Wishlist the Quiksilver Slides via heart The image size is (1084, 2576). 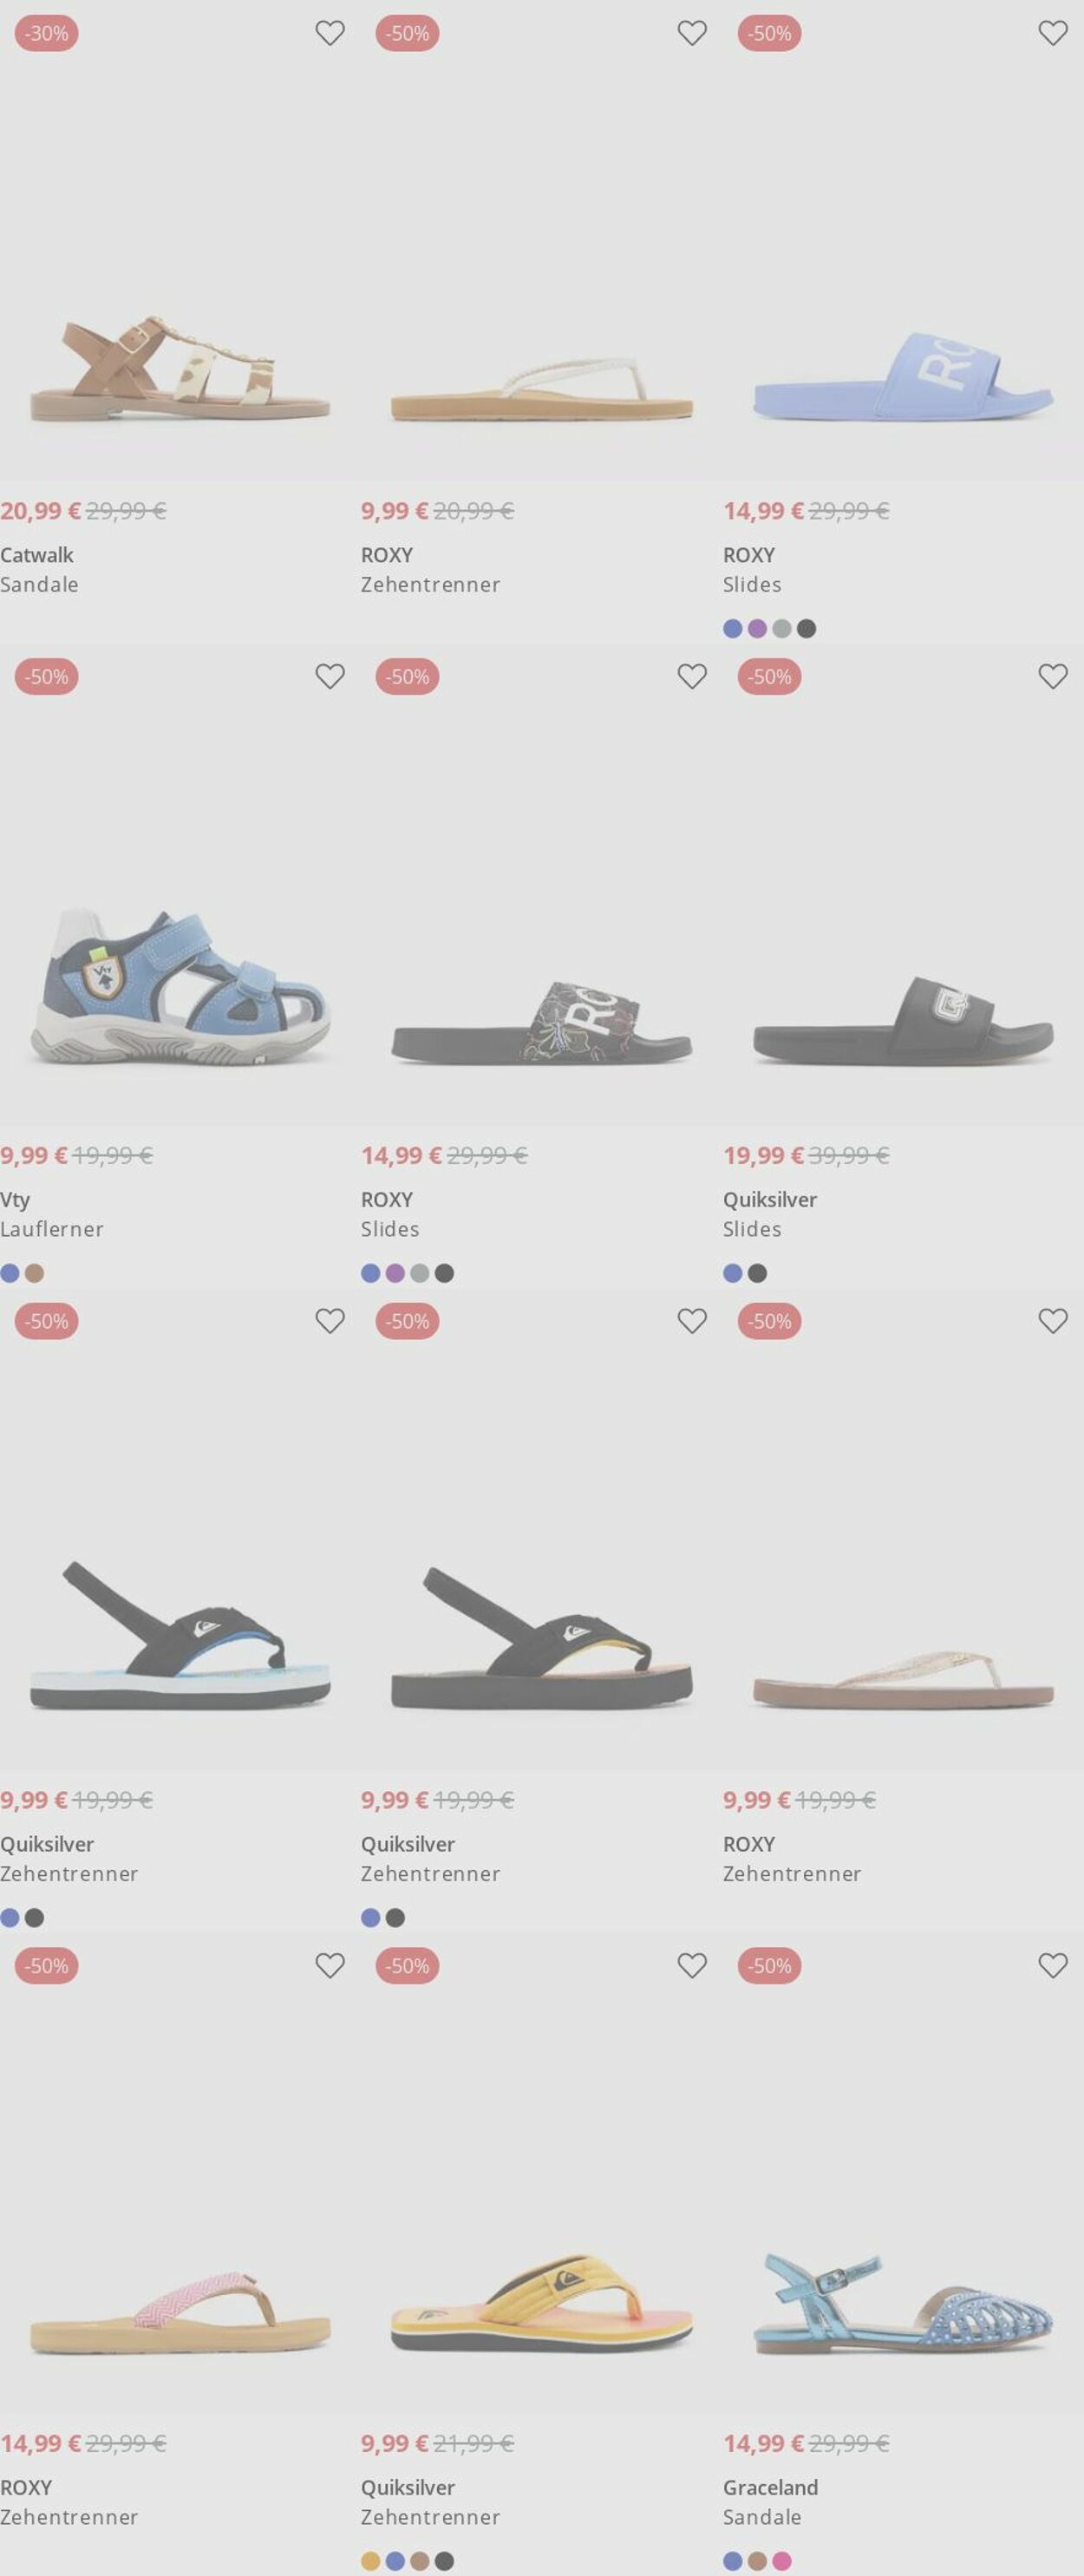point(1053,676)
